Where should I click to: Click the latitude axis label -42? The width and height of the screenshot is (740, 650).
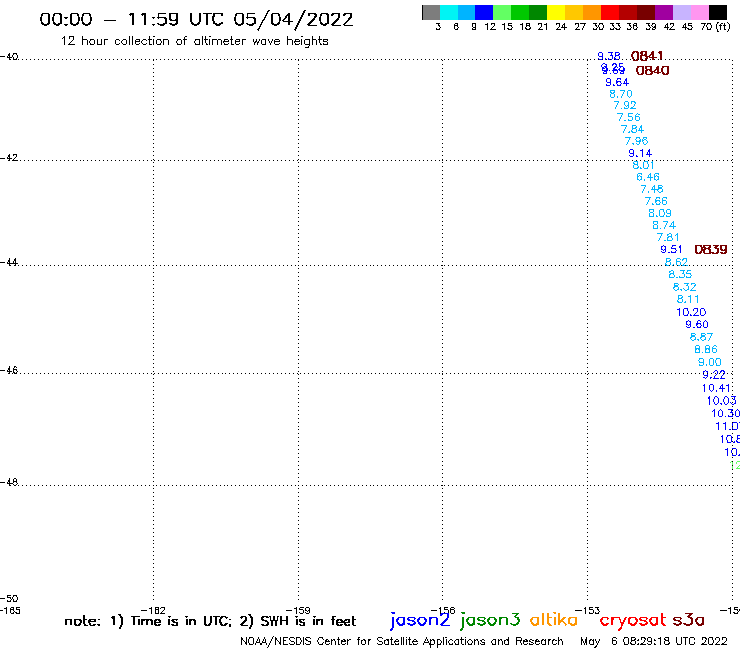(9, 157)
